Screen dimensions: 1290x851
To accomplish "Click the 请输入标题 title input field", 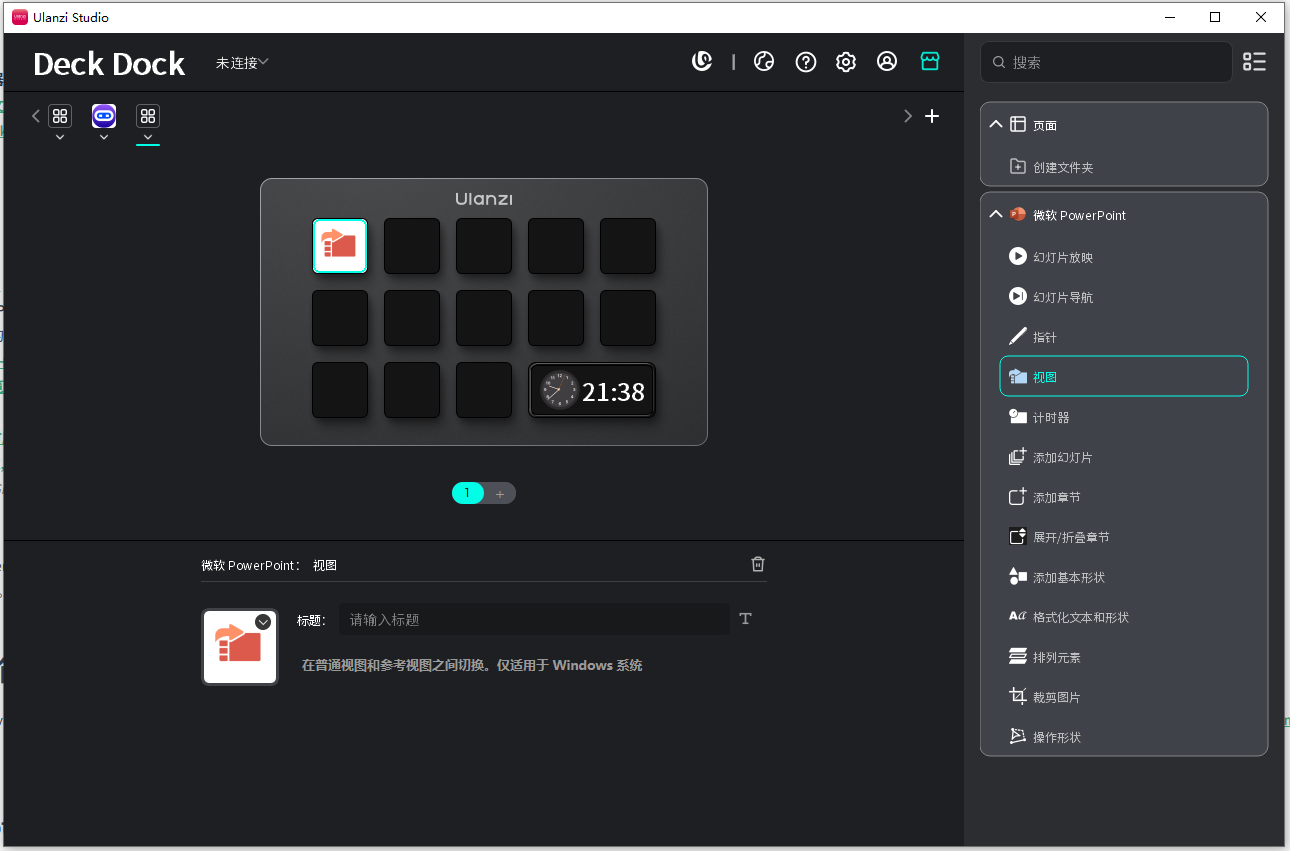I will [x=534, y=620].
